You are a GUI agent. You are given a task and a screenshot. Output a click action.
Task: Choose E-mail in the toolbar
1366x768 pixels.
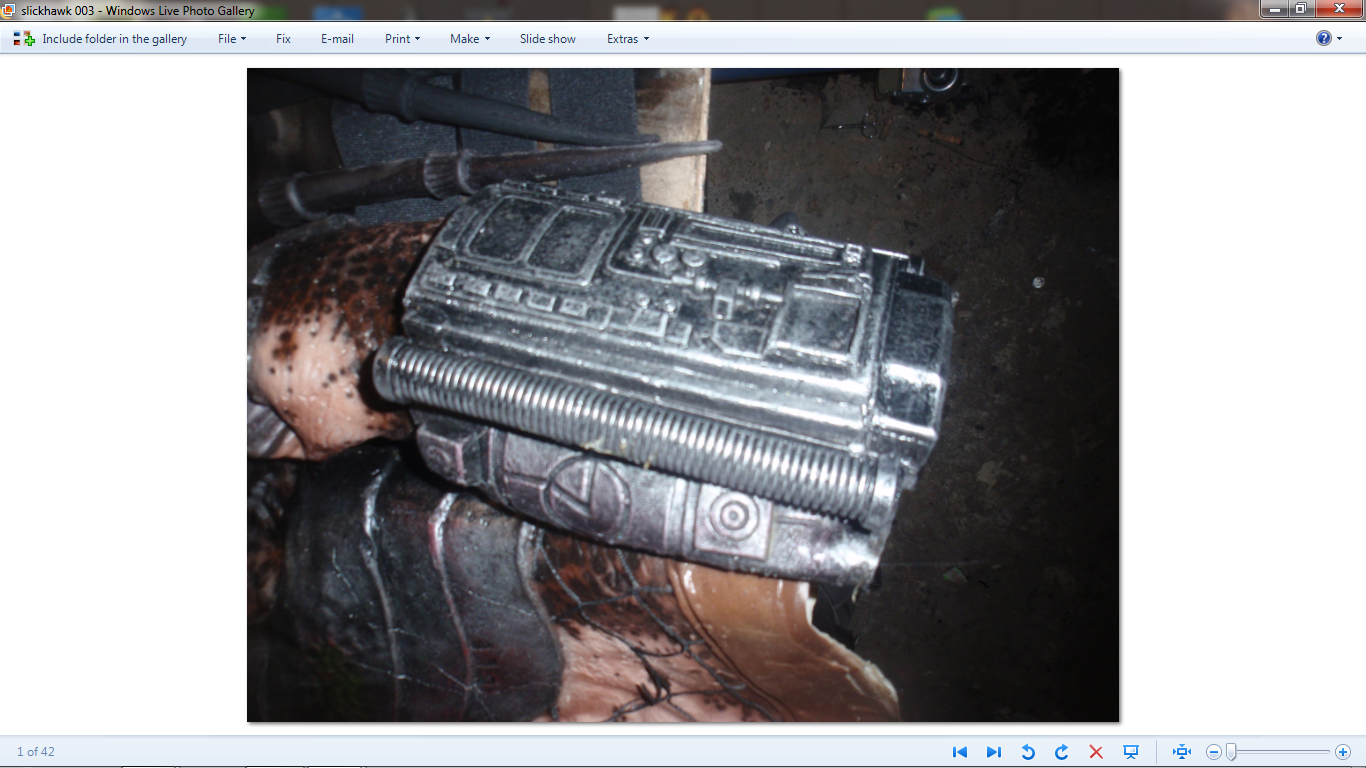(337, 39)
